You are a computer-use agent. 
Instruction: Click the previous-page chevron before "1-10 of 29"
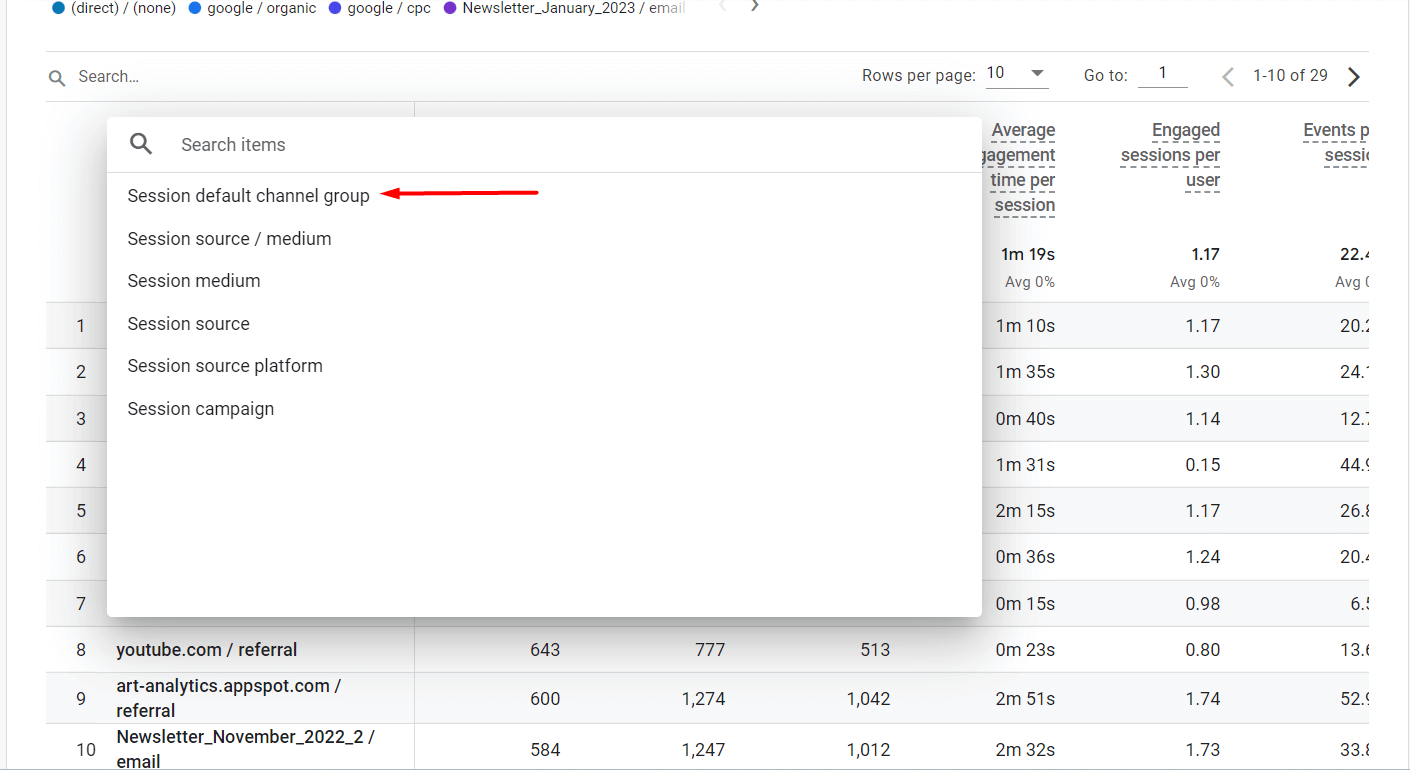coord(1227,76)
